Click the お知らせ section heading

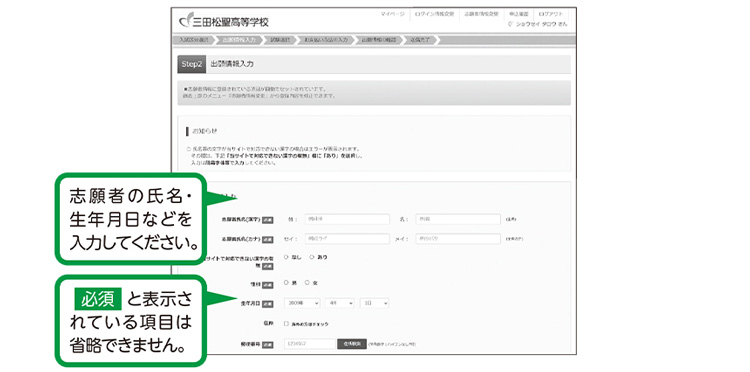(x=204, y=131)
